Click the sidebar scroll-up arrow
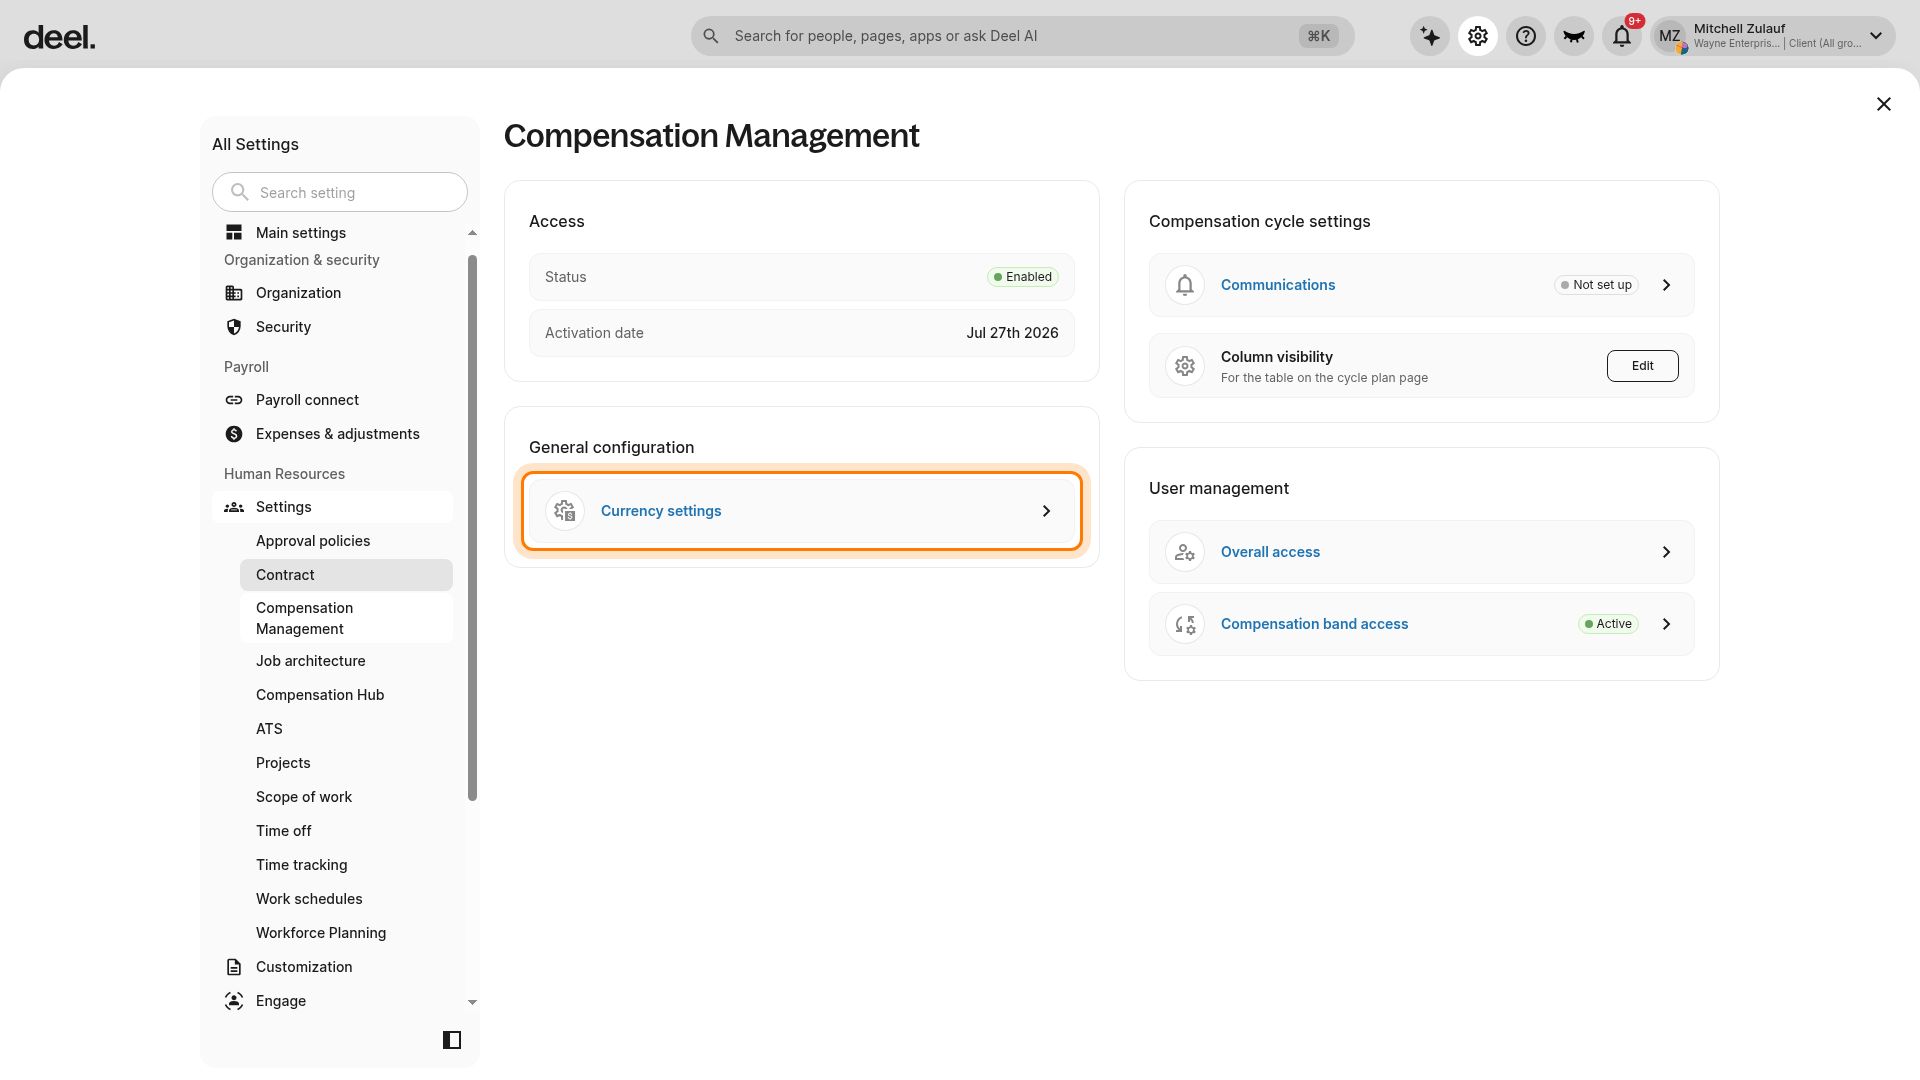 tap(472, 233)
